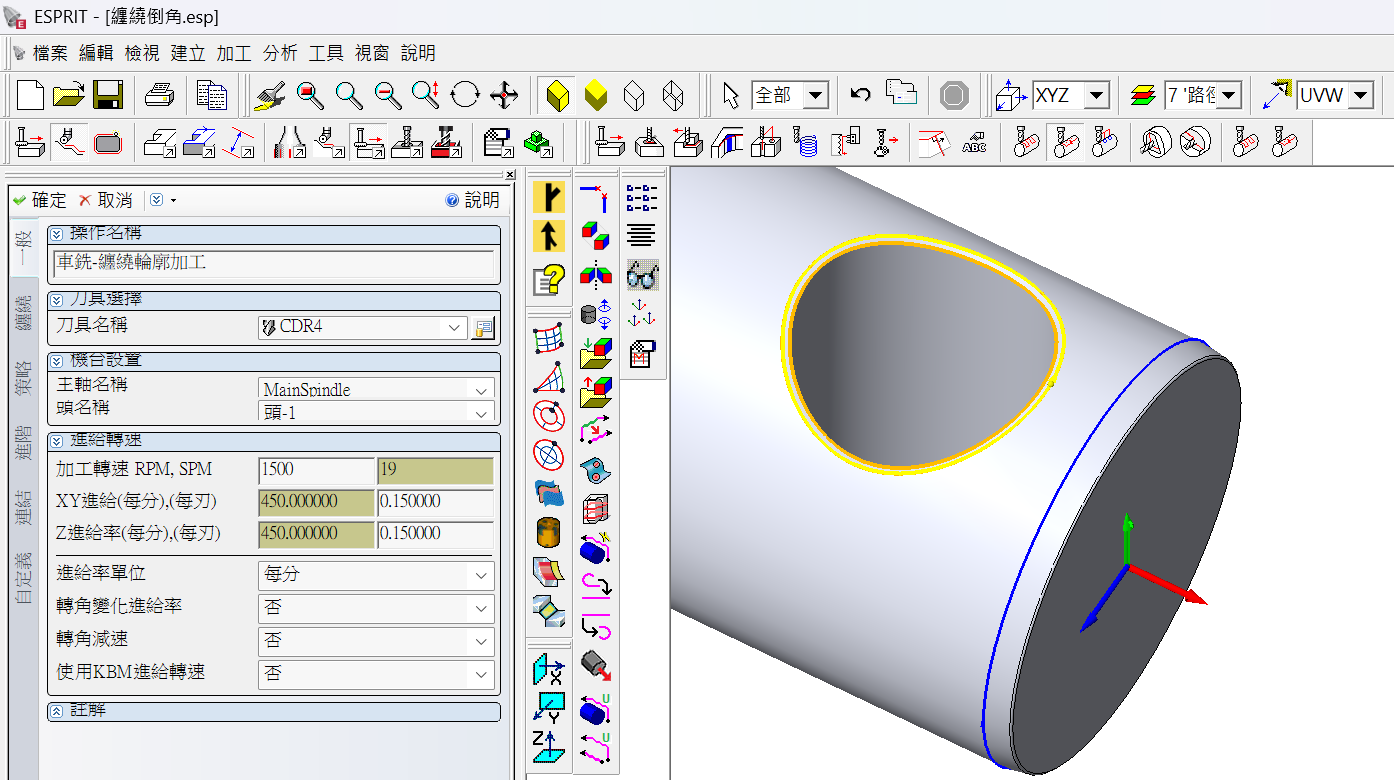This screenshot has width=1394, height=780.
Task: Click the 取消 cancel button
Action: [x=106, y=200]
